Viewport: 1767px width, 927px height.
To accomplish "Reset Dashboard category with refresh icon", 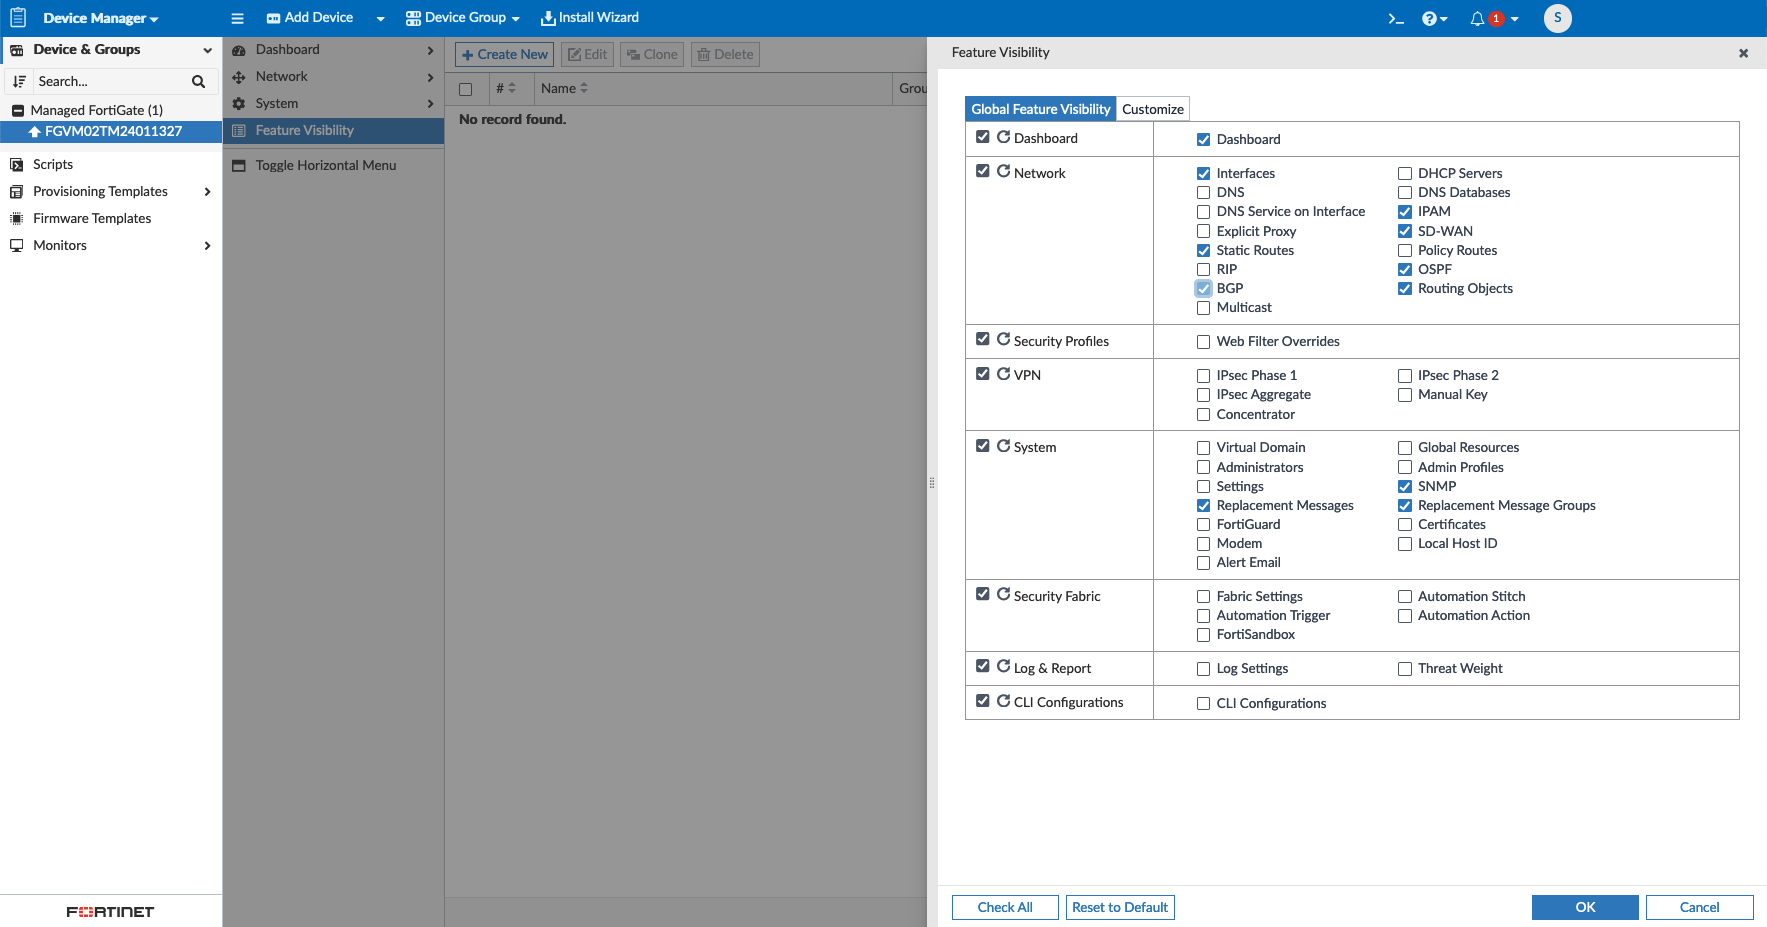I will [x=1003, y=137].
